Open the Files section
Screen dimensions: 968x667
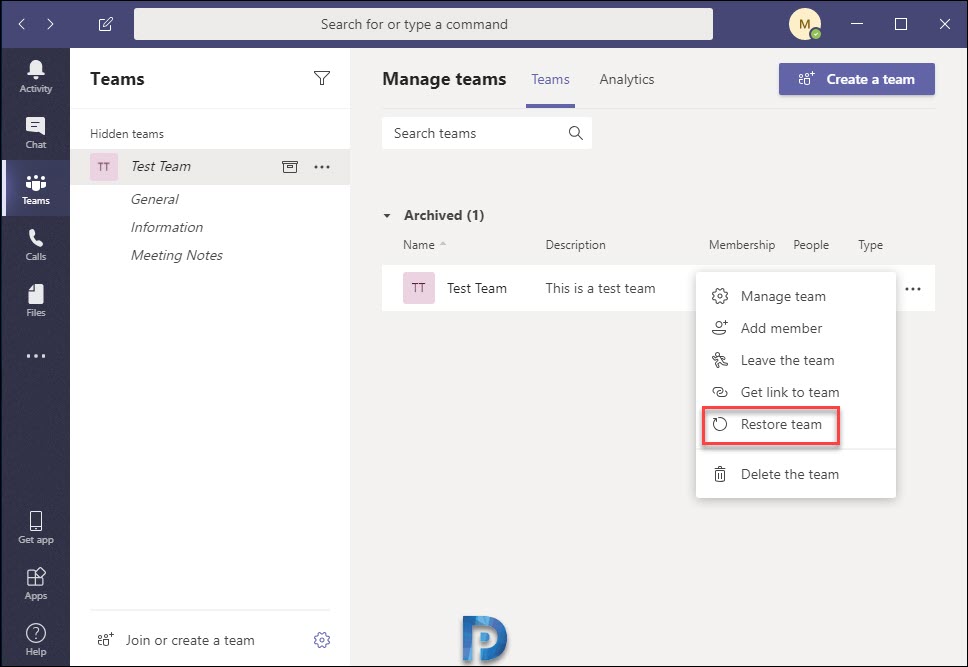click(35, 300)
